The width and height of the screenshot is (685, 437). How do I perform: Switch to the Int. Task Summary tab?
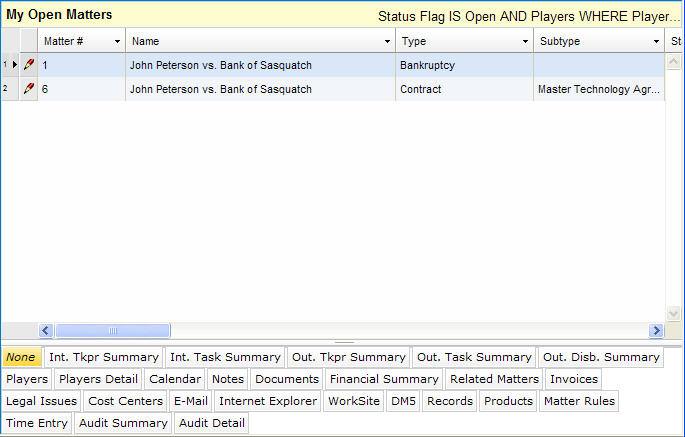pos(225,357)
